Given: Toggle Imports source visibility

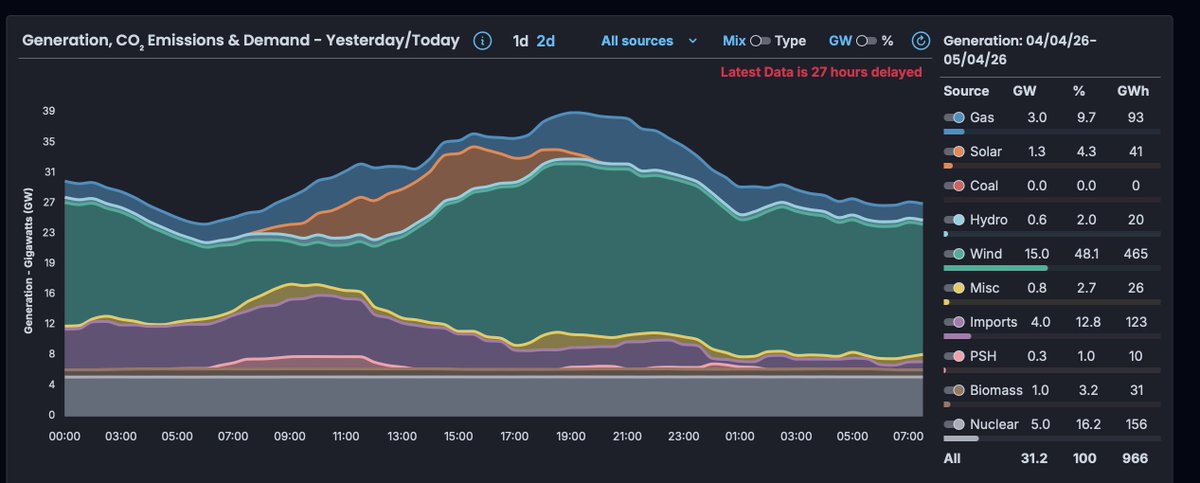Looking at the screenshot, I should [x=954, y=322].
